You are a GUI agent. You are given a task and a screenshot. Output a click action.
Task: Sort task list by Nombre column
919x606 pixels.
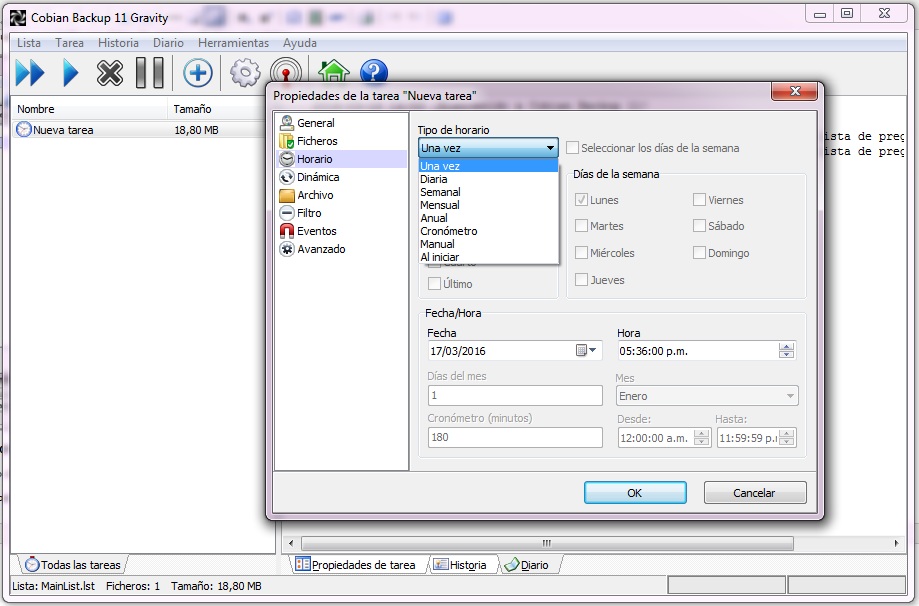tap(89, 109)
